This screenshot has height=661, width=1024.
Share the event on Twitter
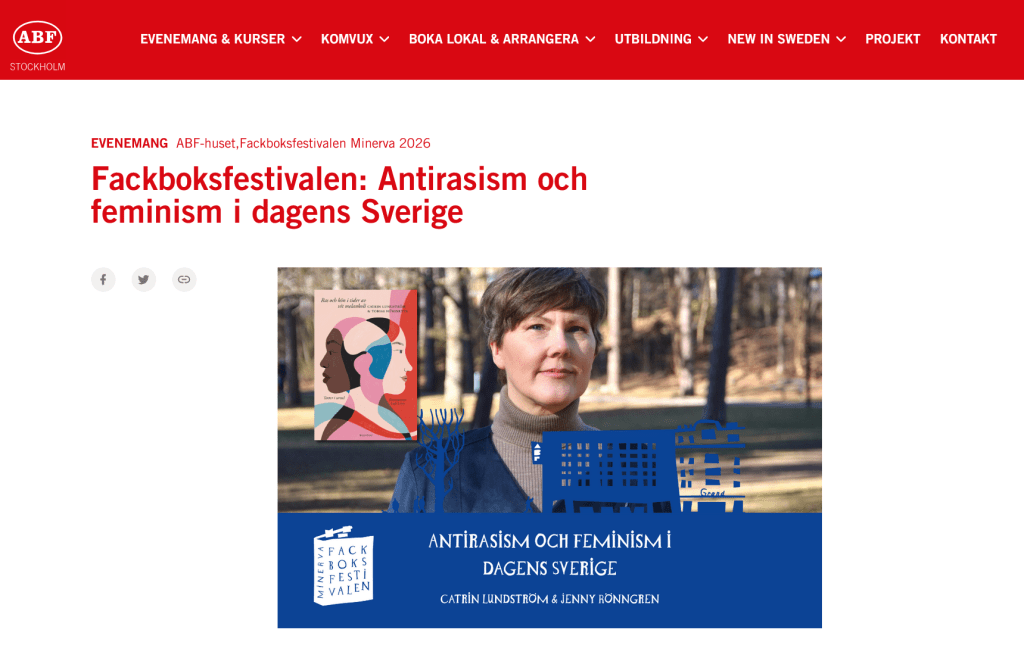[144, 280]
